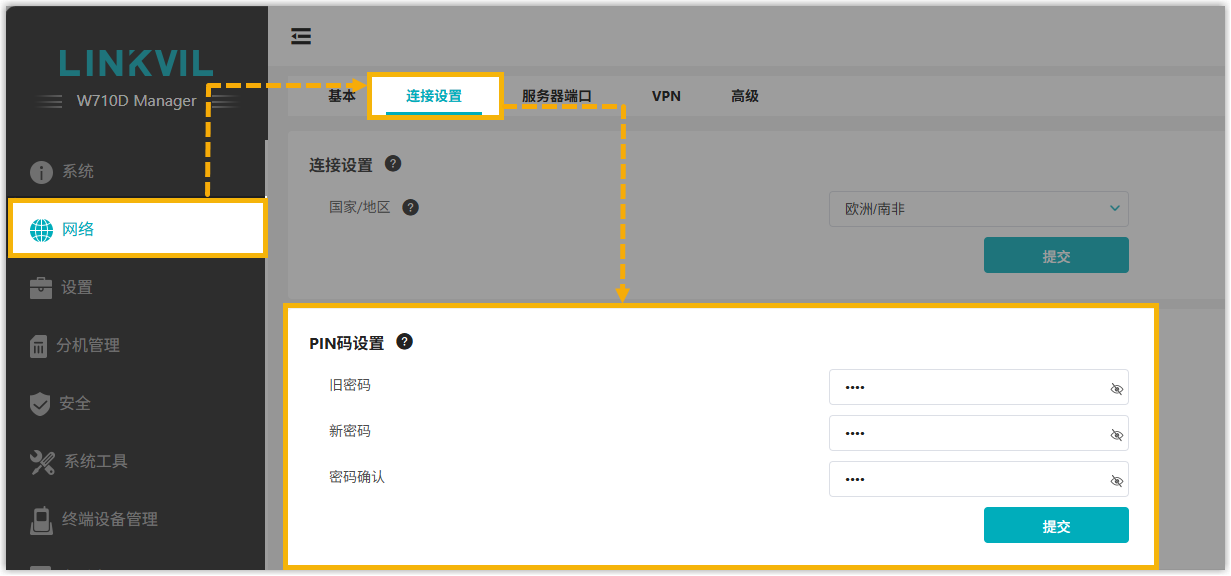This screenshot has width=1231, height=576.
Task: Toggle visibility of 新密码 field
Action: click(1116, 435)
